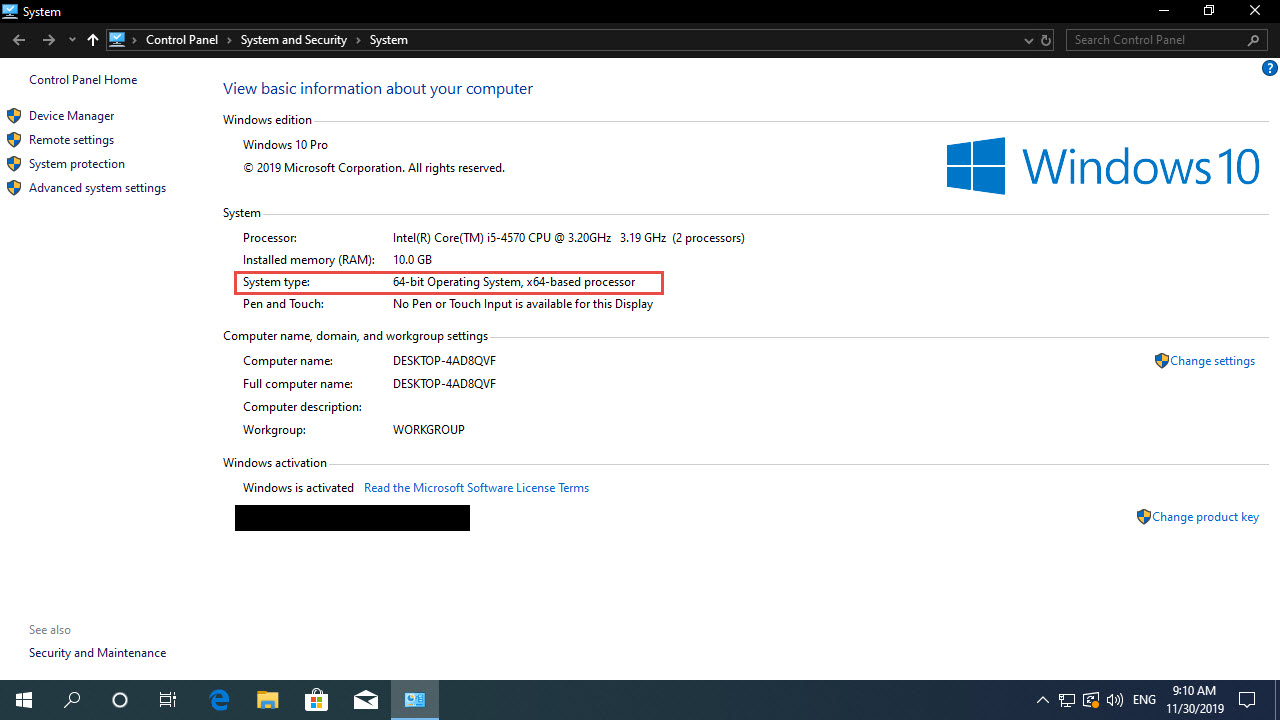1280x720 pixels.
Task: Click shield icon beside Advanced system settings
Action: pos(14,188)
